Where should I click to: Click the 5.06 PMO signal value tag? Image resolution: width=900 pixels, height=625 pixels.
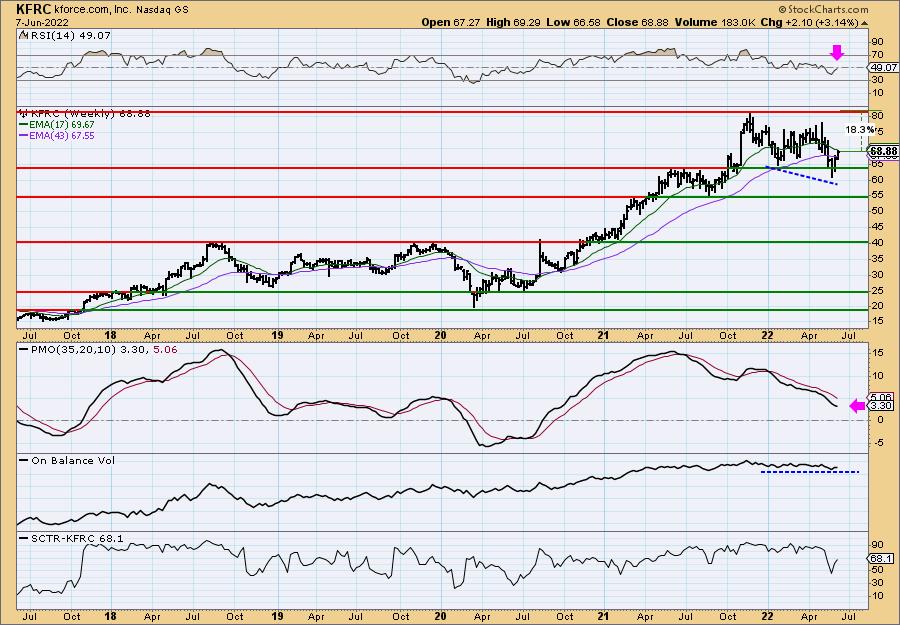[882, 397]
